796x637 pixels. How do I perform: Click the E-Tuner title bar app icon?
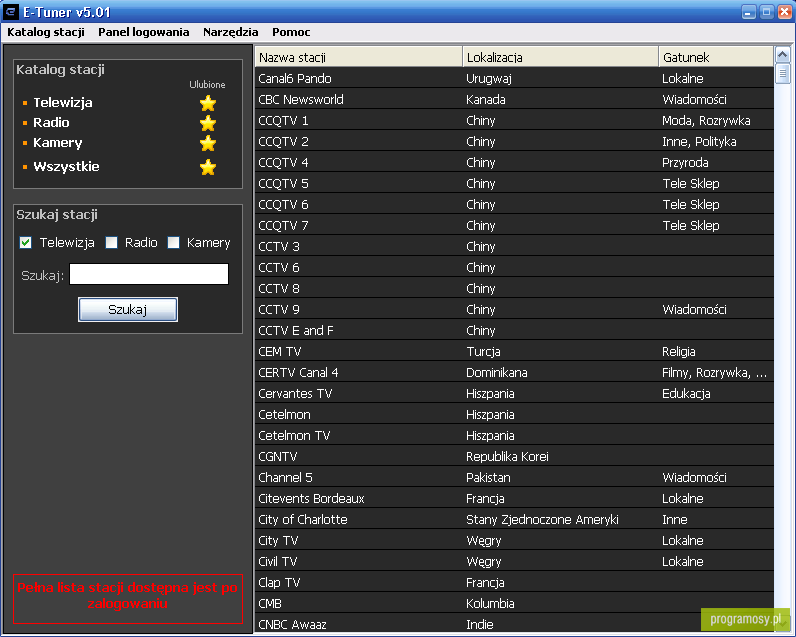click(11, 11)
